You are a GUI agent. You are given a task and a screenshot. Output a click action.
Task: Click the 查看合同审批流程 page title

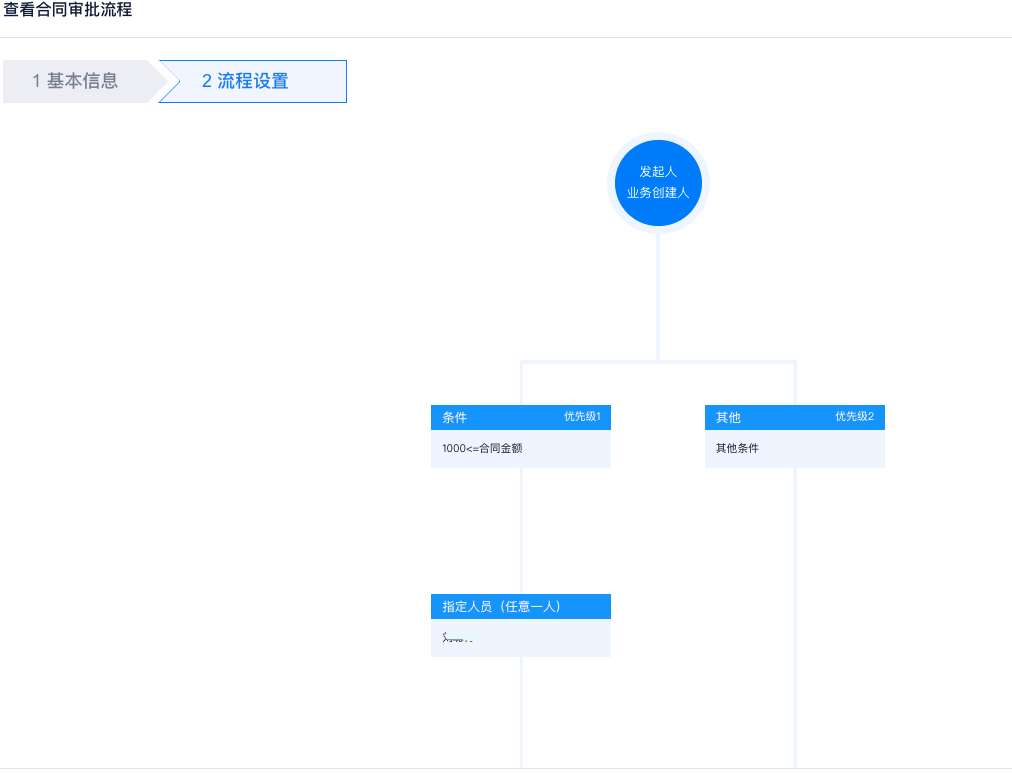[x=68, y=10]
